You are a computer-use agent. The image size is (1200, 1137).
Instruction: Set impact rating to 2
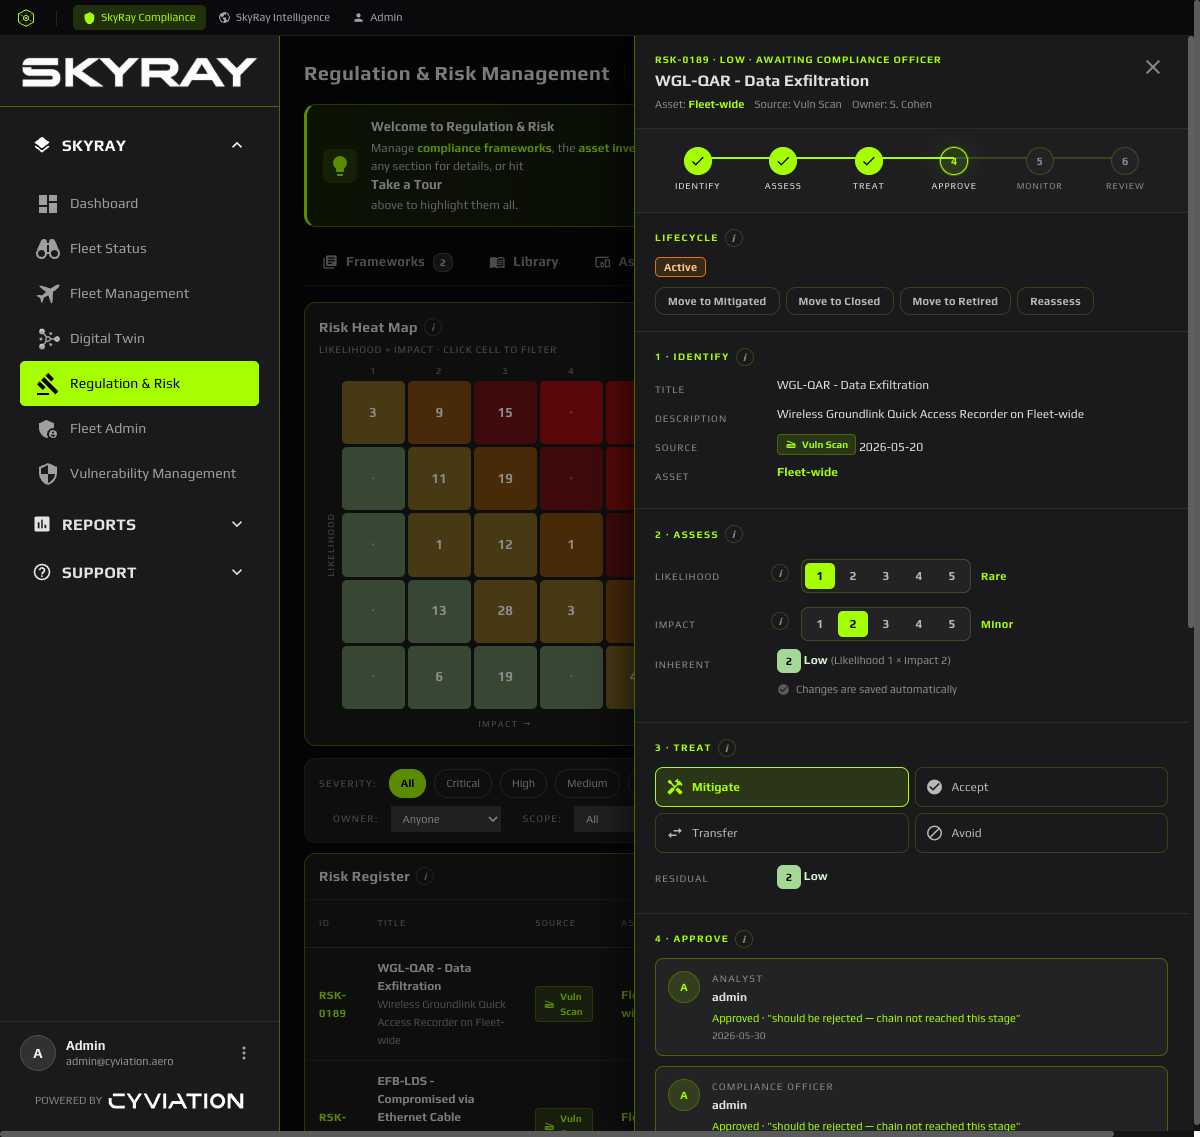click(x=853, y=624)
